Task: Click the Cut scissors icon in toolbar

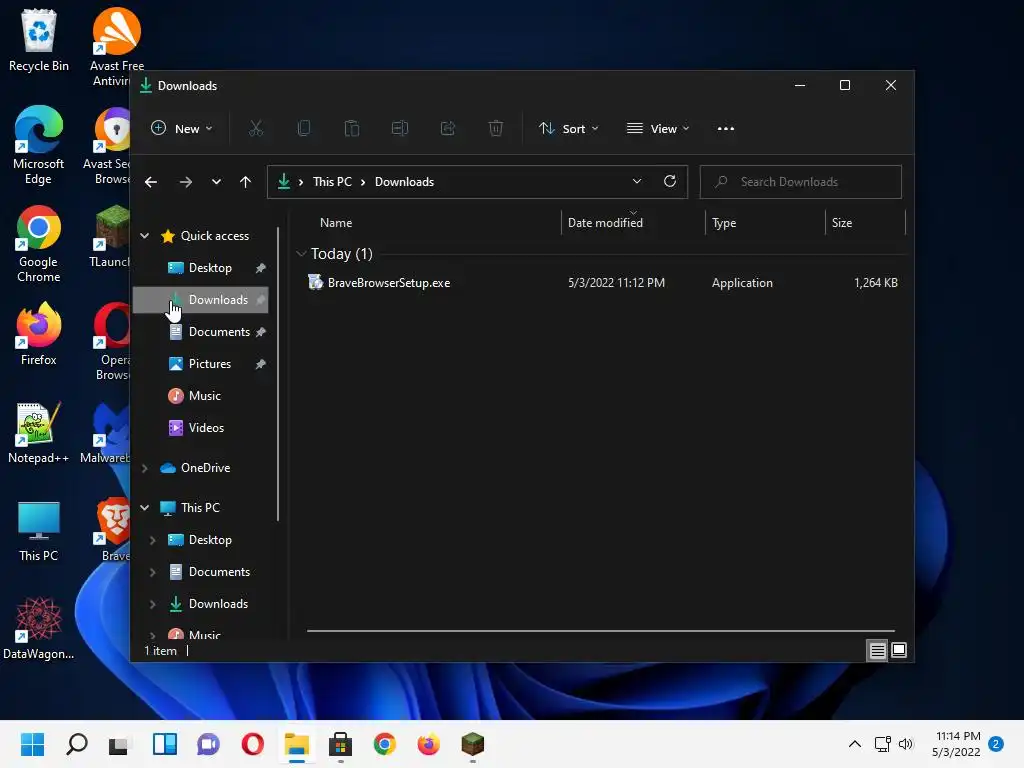Action: [256, 129]
